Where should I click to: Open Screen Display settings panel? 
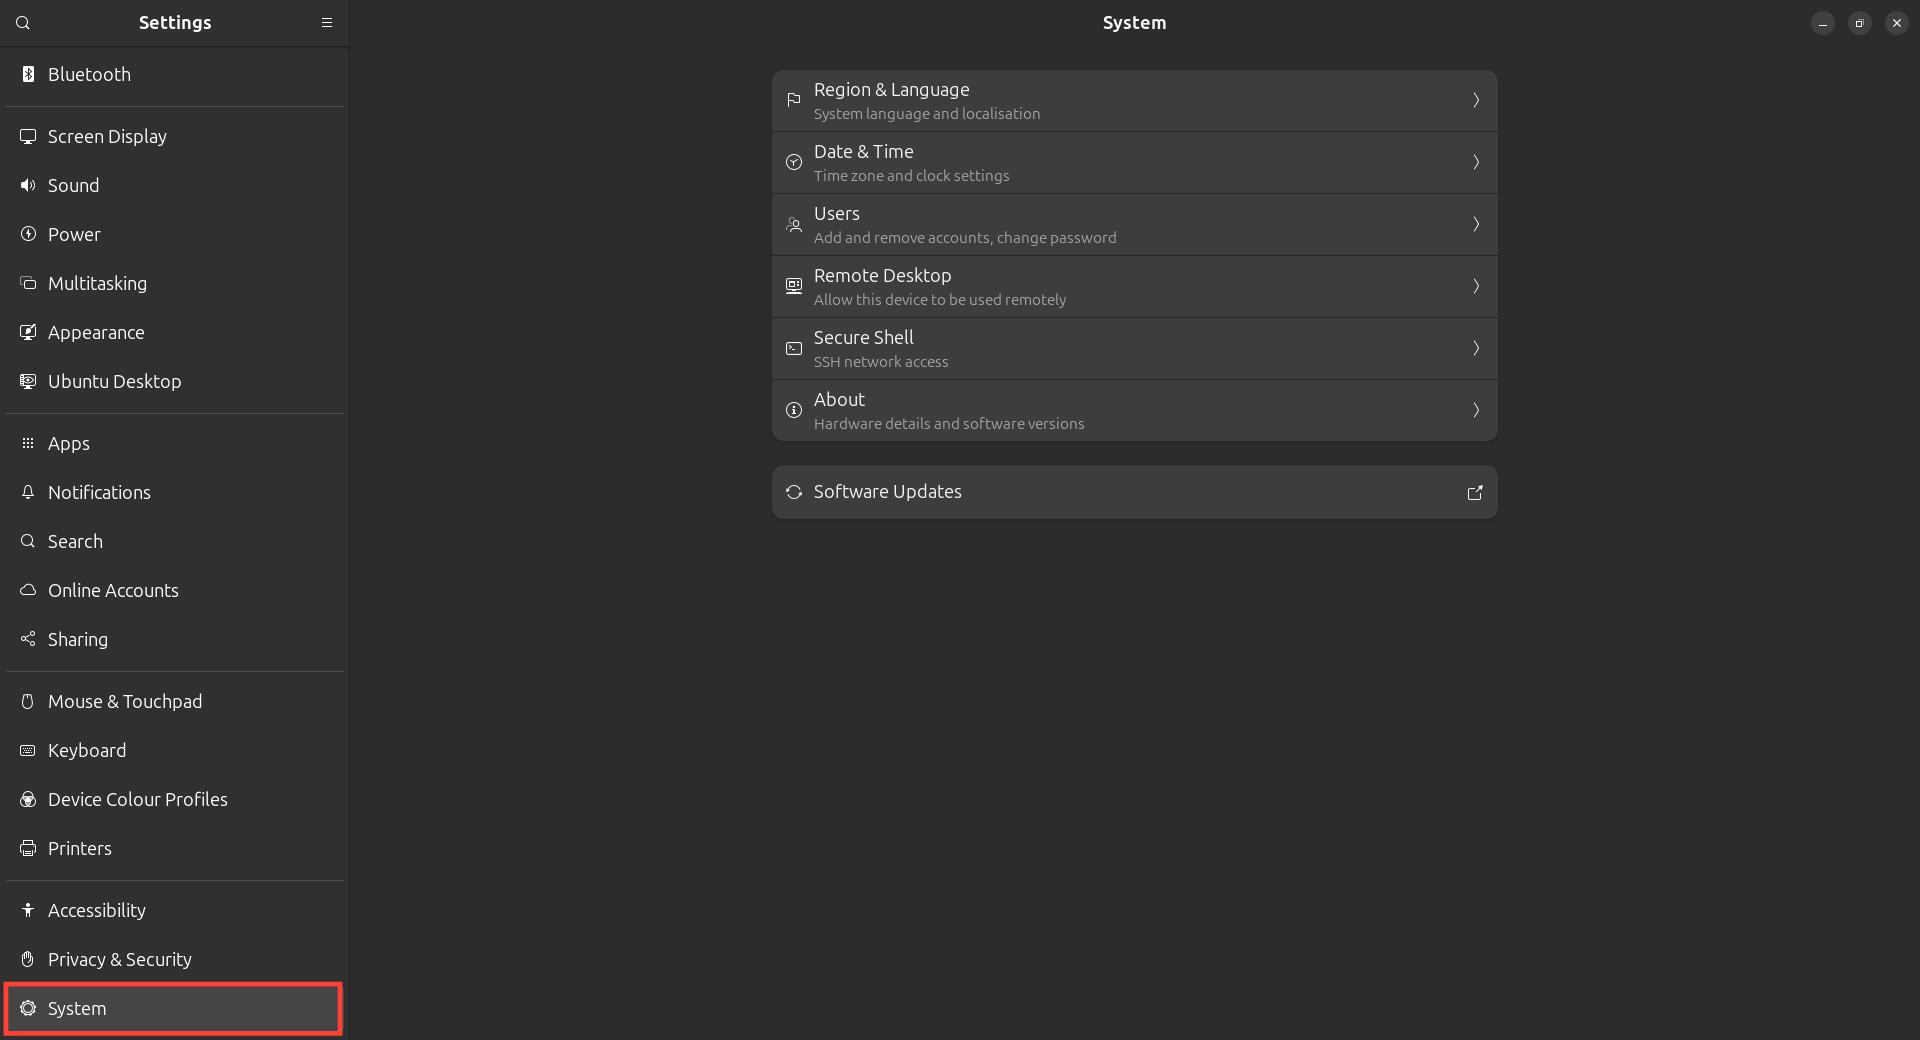click(x=107, y=136)
